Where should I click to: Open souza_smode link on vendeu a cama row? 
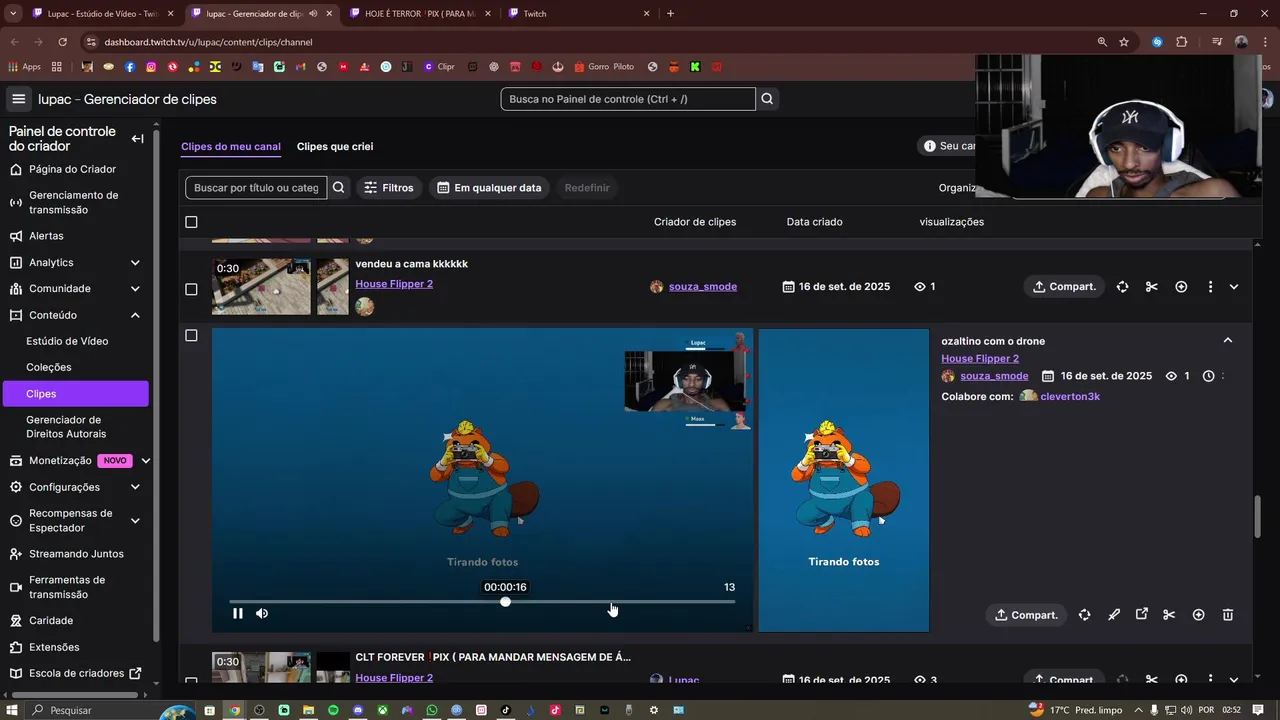click(703, 287)
